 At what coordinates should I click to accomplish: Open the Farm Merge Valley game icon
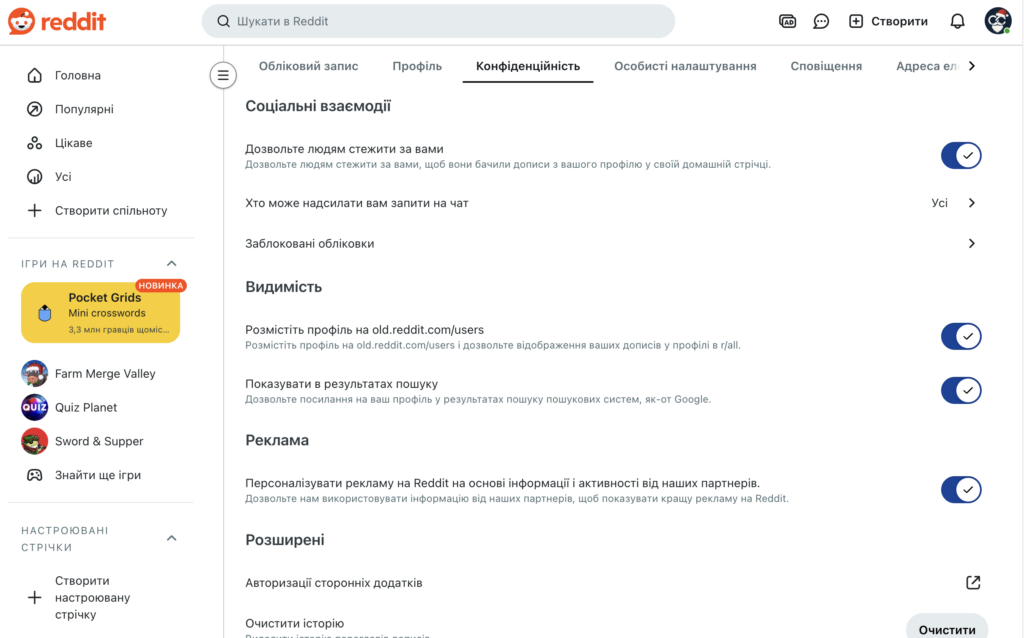coord(35,373)
